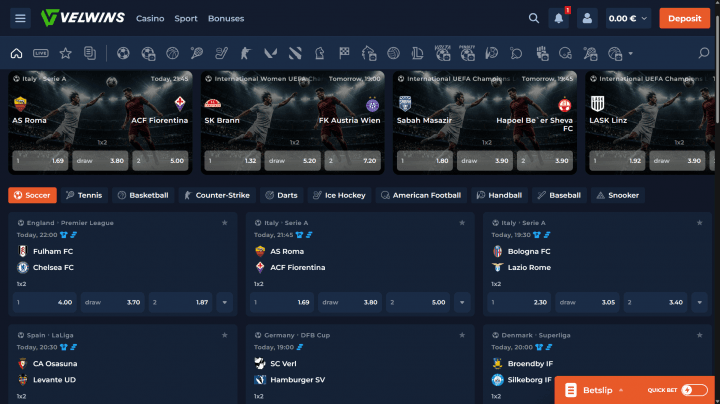
Task: Select the Tennis tab
Action: (x=84, y=195)
